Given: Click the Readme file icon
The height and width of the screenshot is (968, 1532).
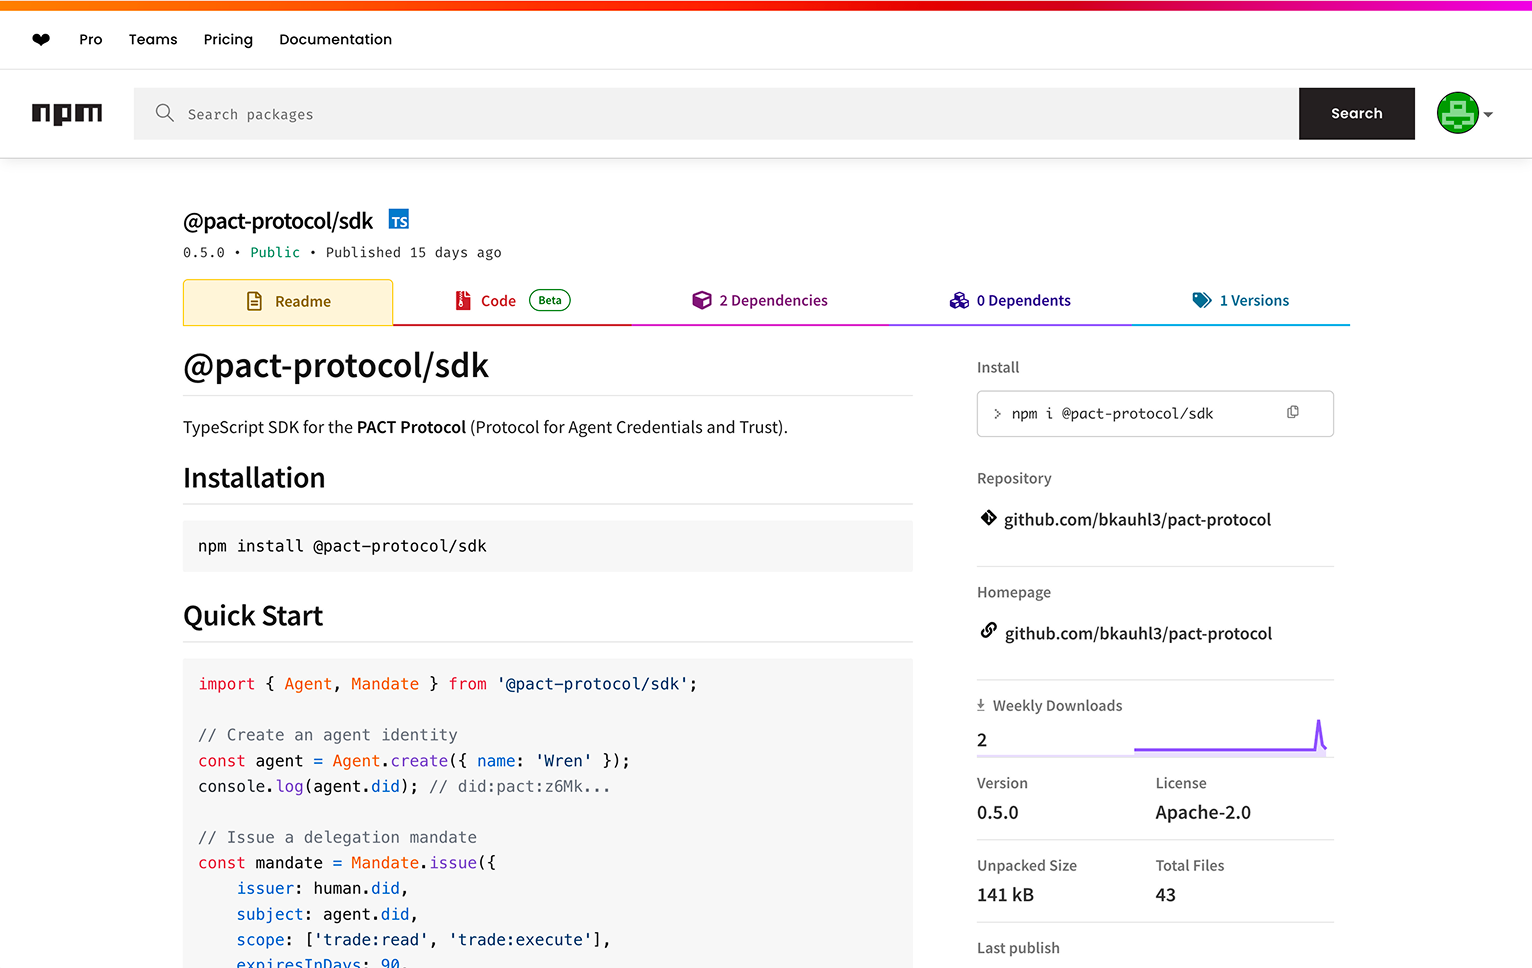Looking at the screenshot, I should [x=255, y=301].
